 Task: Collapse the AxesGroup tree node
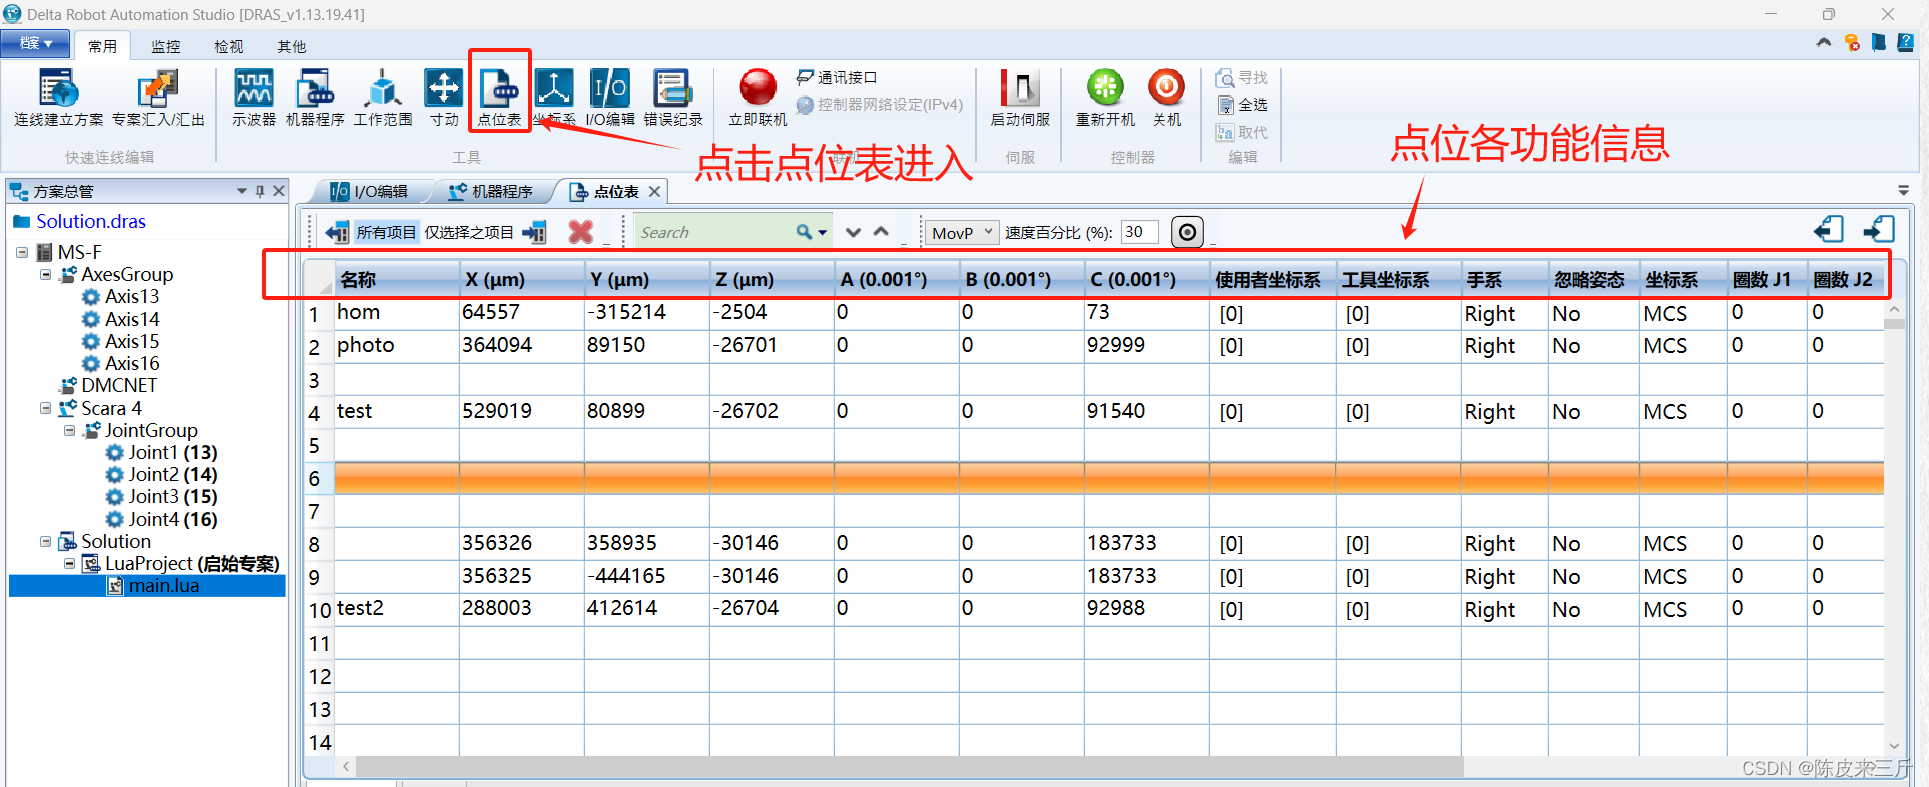(x=45, y=274)
